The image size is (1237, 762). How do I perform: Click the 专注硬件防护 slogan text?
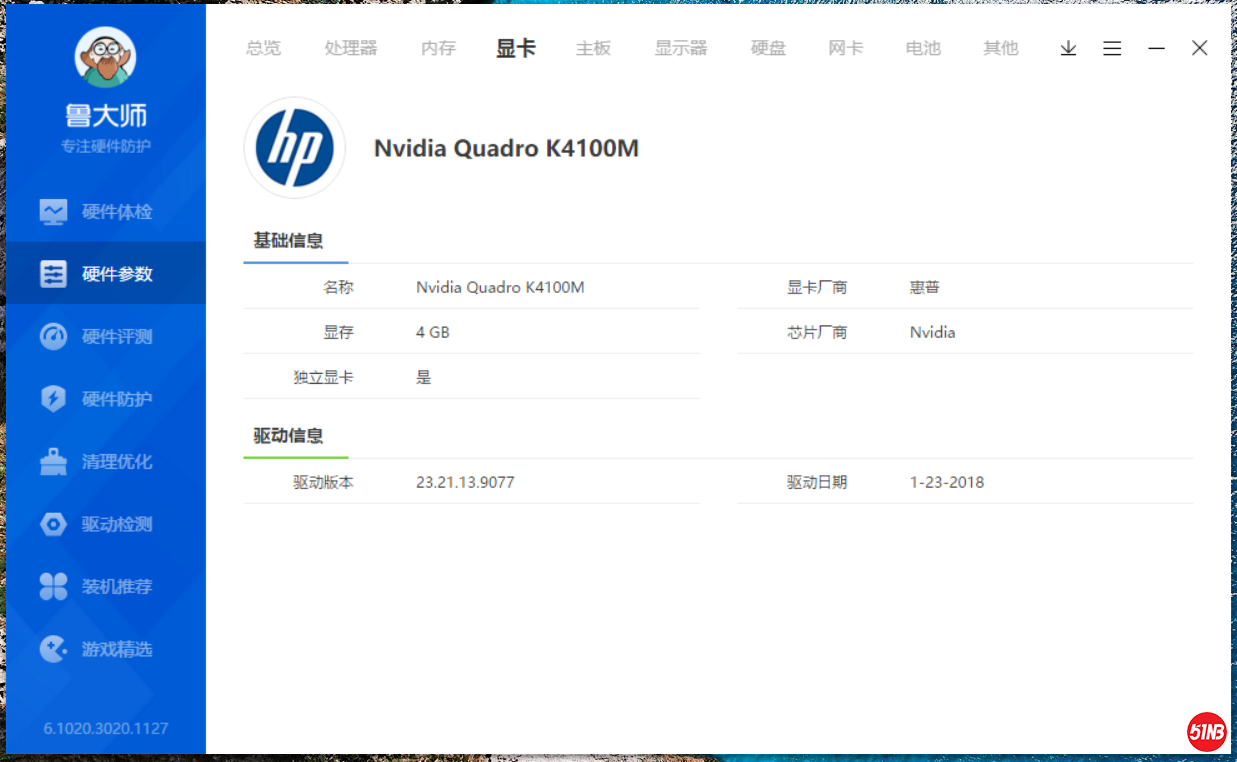click(106, 147)
